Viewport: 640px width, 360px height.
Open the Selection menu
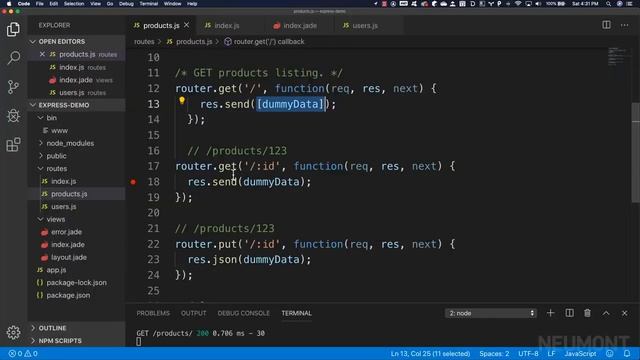coord(74,4)
